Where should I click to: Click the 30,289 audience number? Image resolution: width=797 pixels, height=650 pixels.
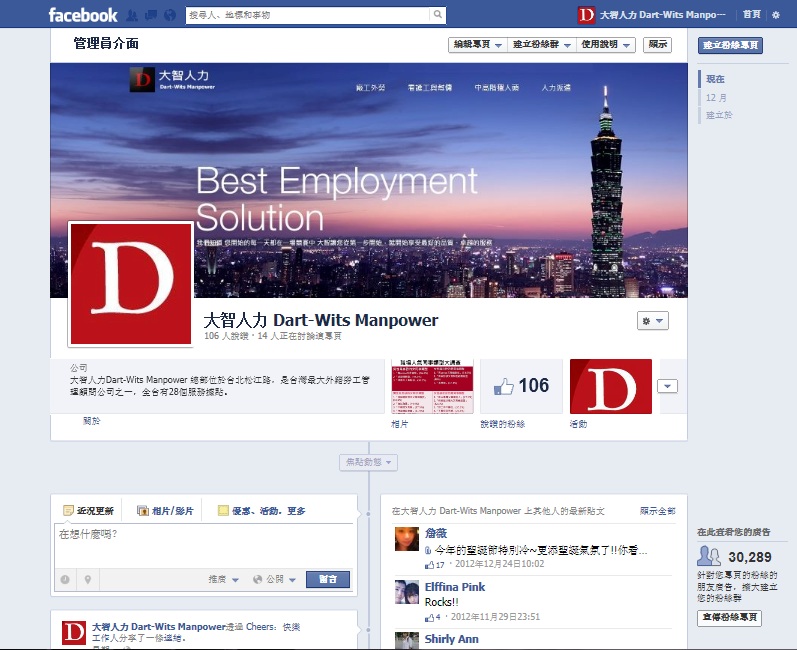click(x=750, y=558)
